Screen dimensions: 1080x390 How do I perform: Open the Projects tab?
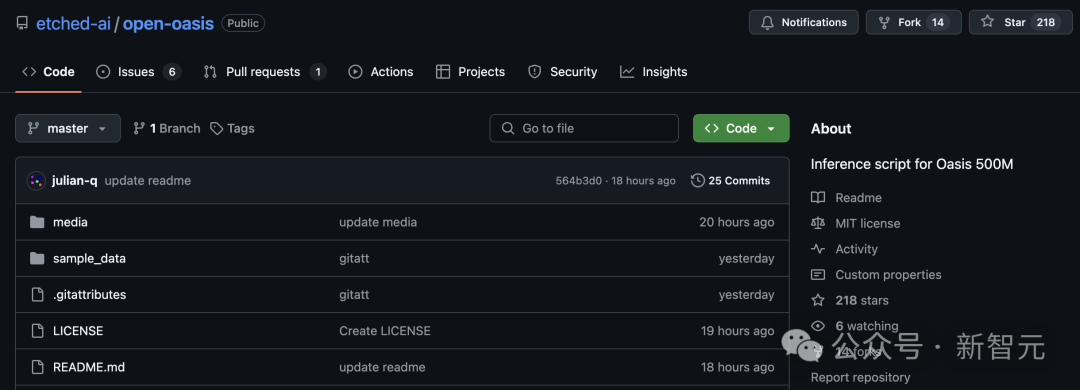coord(470,72)
